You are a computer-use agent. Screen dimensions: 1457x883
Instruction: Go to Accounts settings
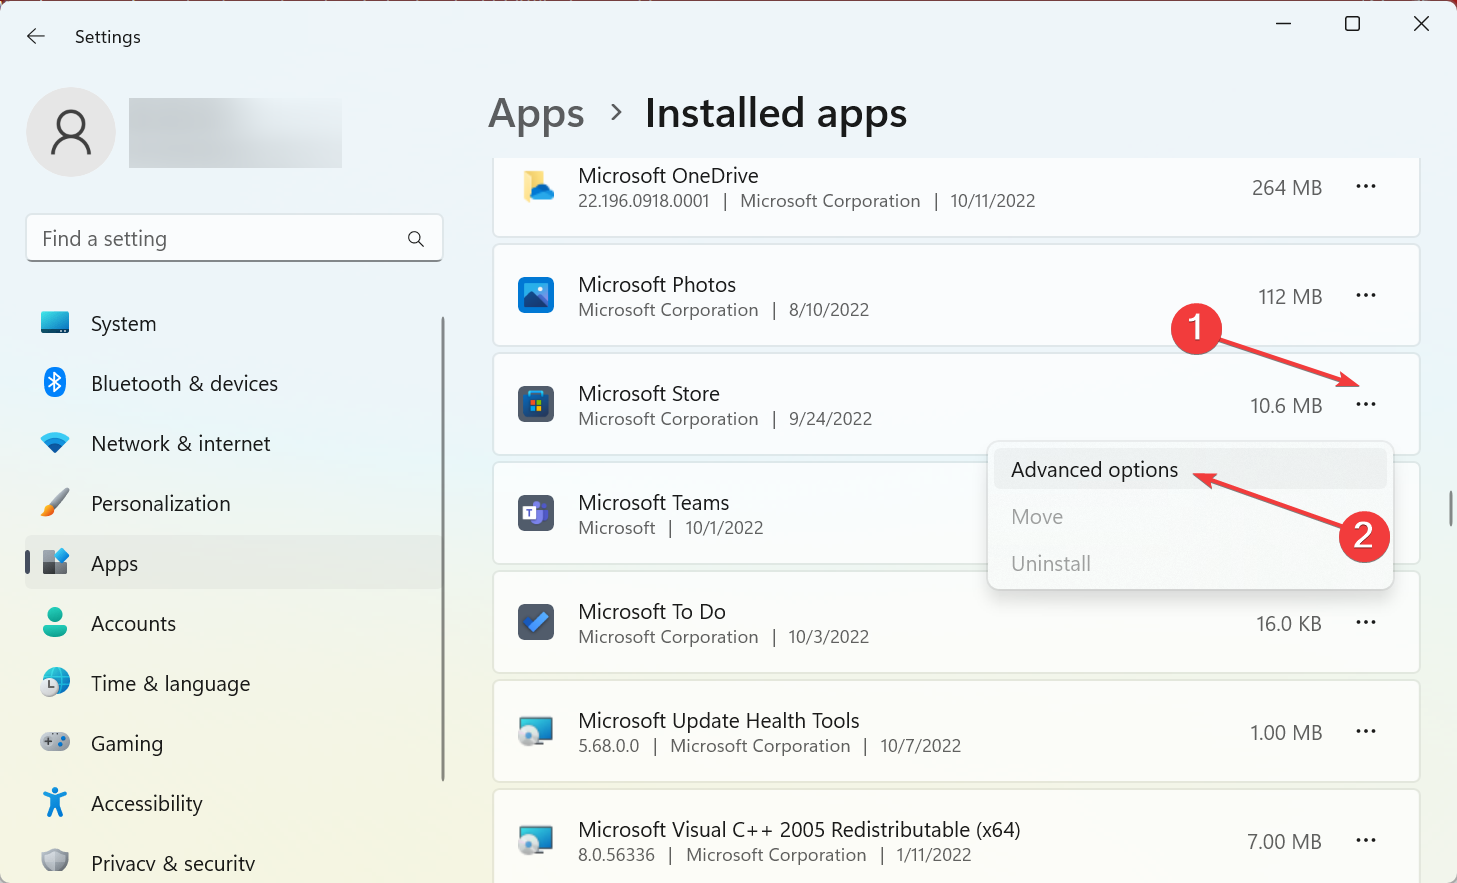point(233,624)
